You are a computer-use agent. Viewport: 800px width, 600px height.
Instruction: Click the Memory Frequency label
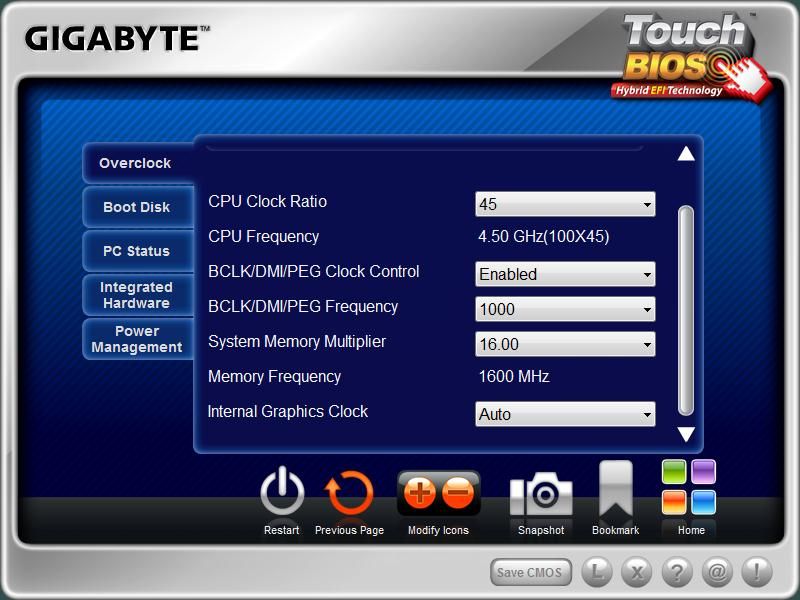(x=274, y=377)
